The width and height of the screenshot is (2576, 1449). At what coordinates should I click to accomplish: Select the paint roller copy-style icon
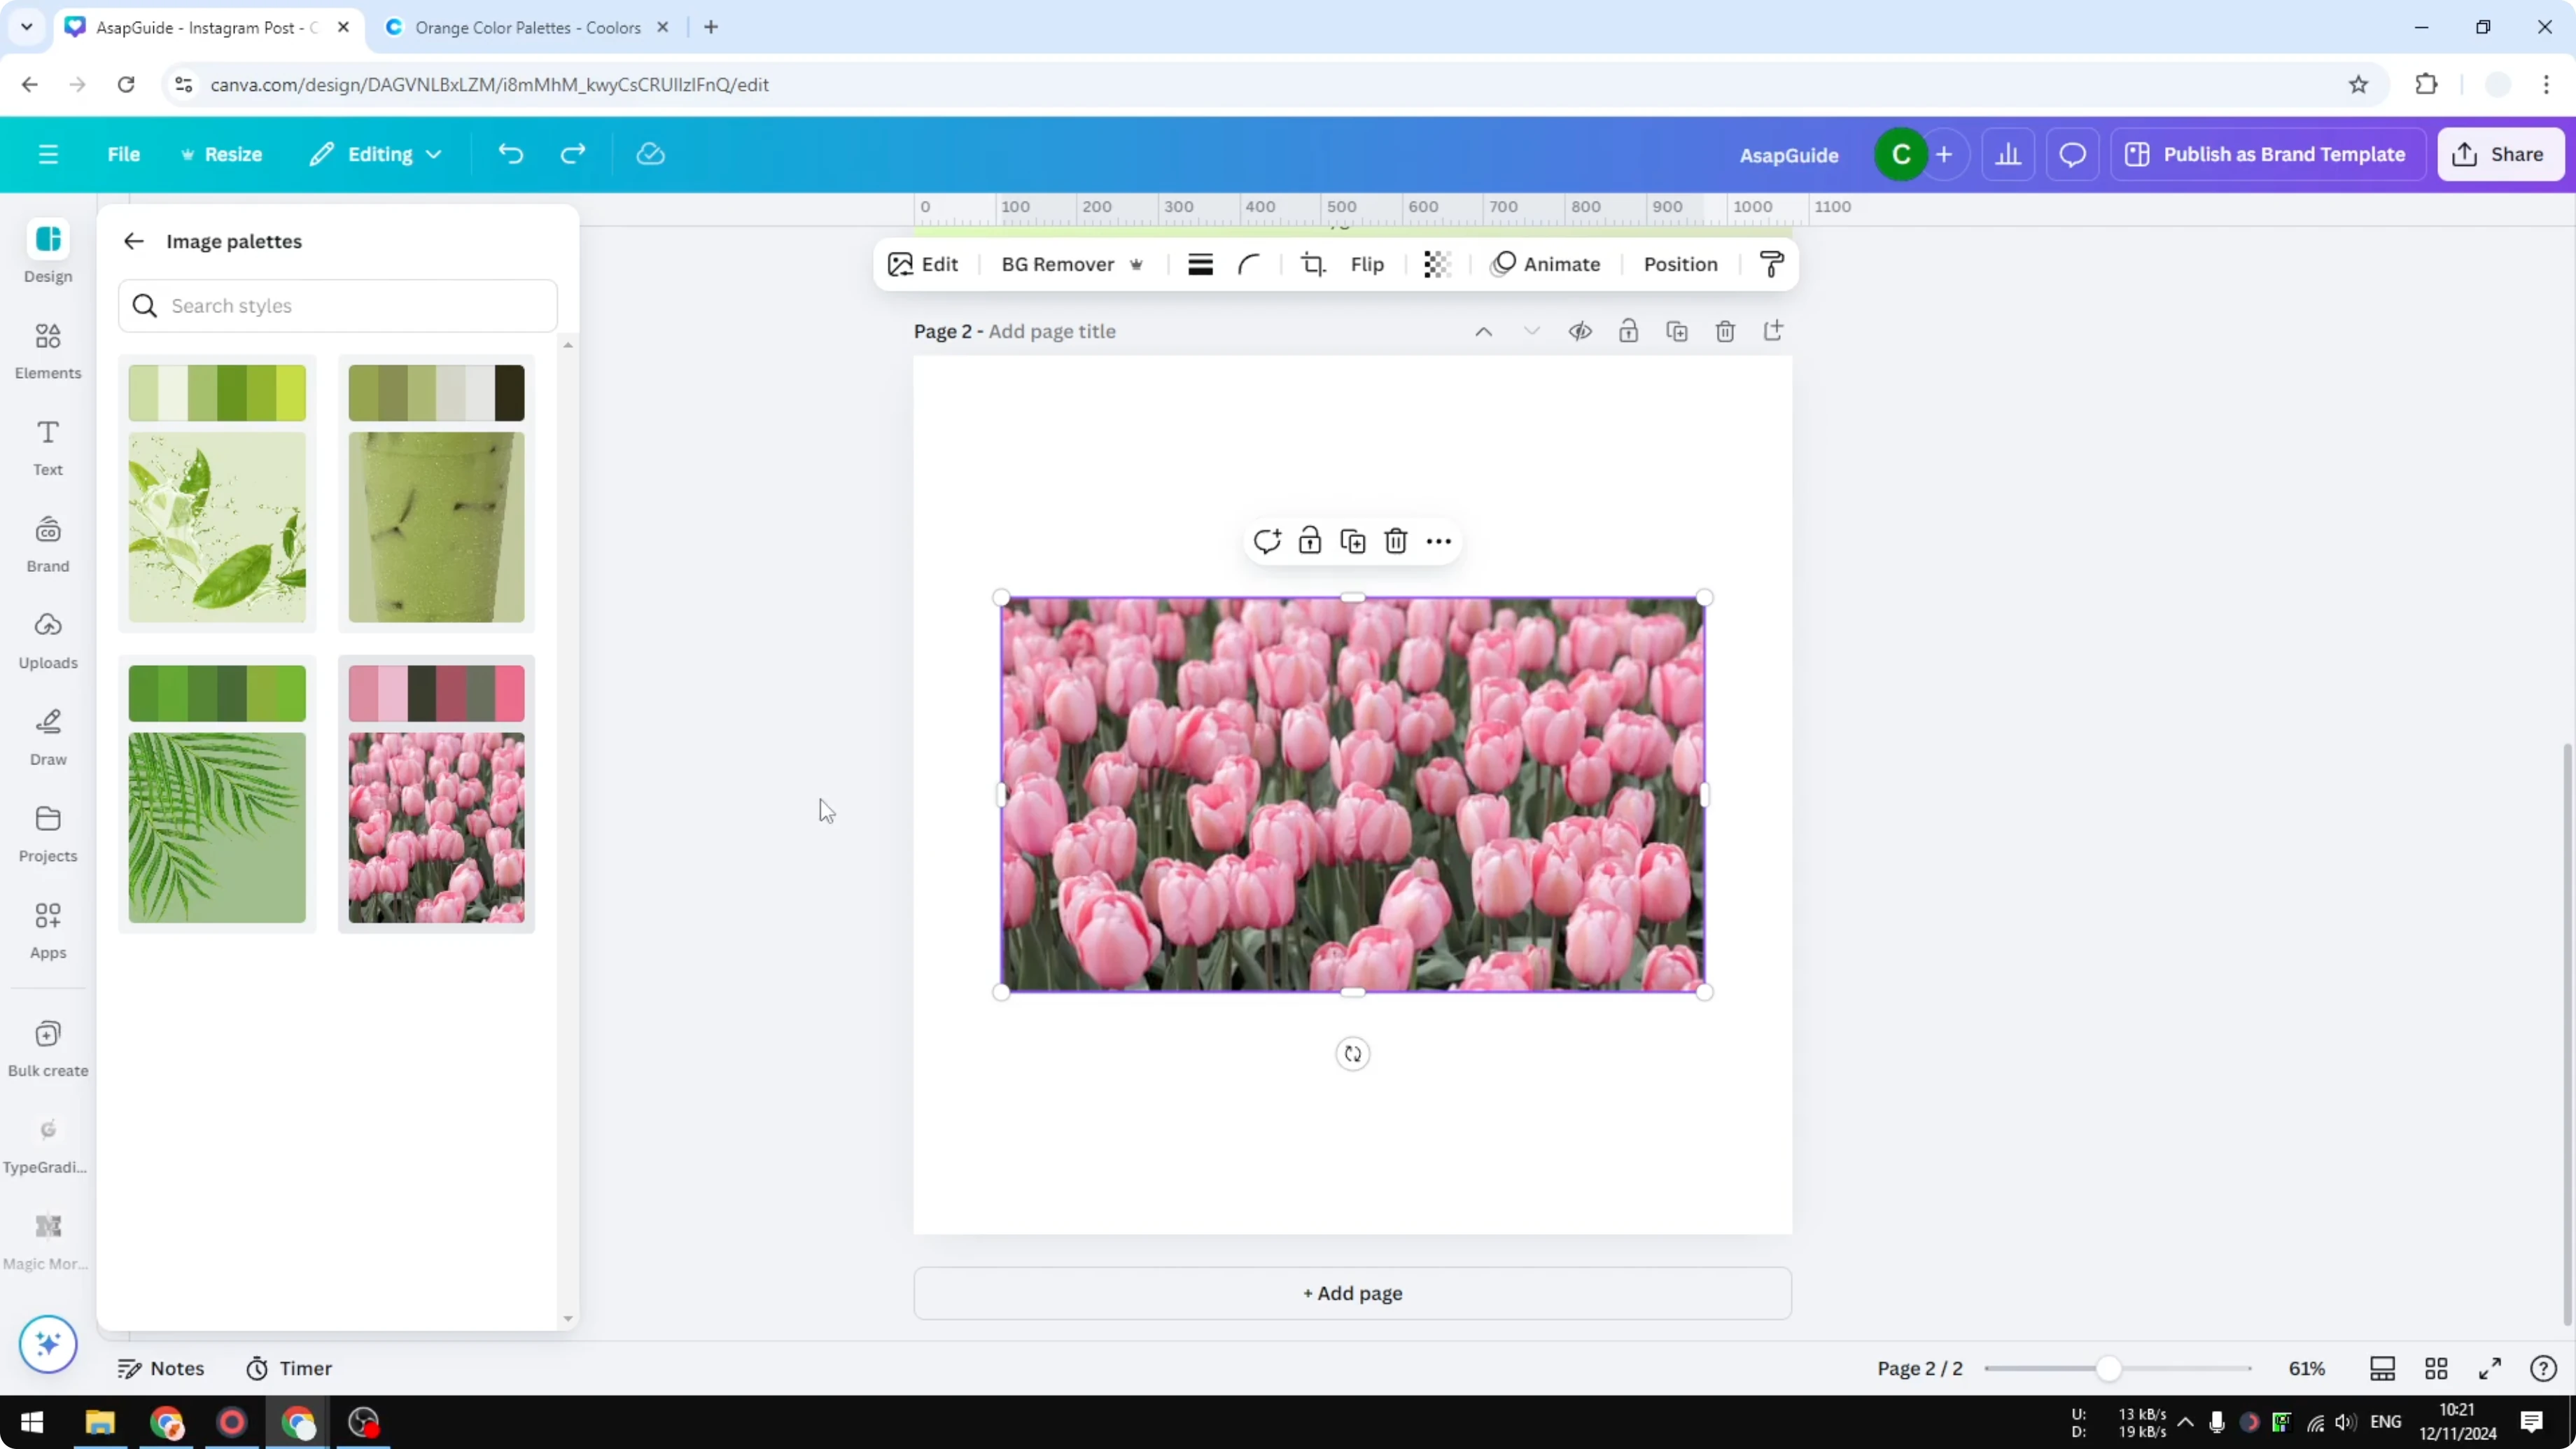click(1770, 264)
